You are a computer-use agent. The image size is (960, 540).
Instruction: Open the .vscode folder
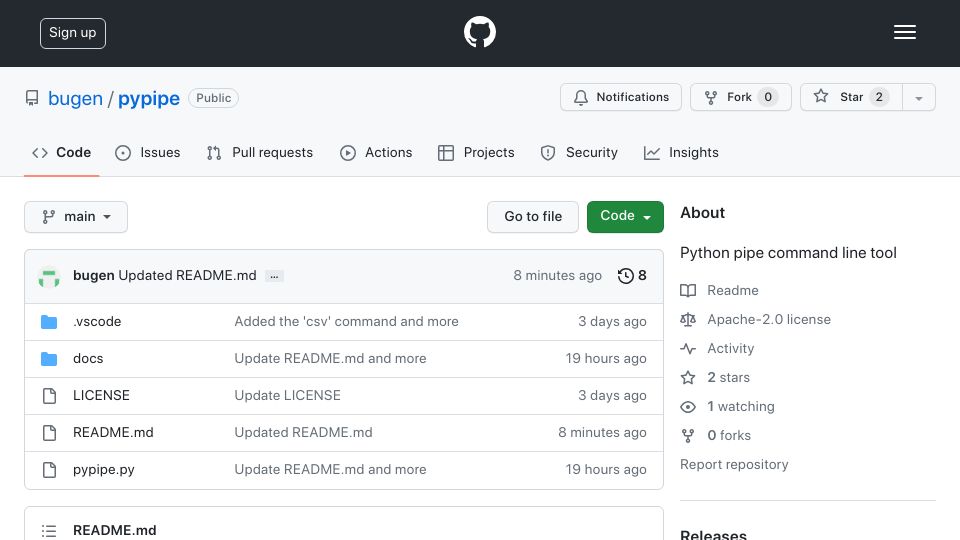(97, 321)
